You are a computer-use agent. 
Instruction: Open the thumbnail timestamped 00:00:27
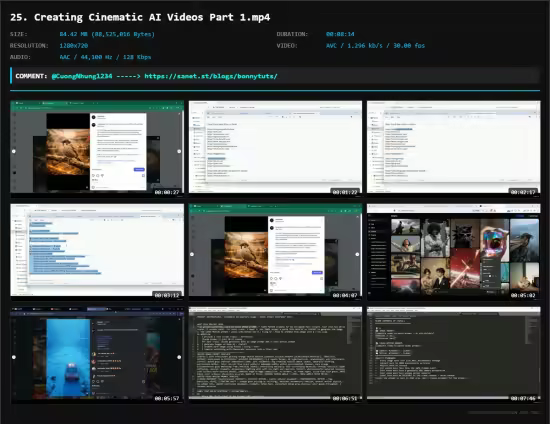click(x=97, y=148)
